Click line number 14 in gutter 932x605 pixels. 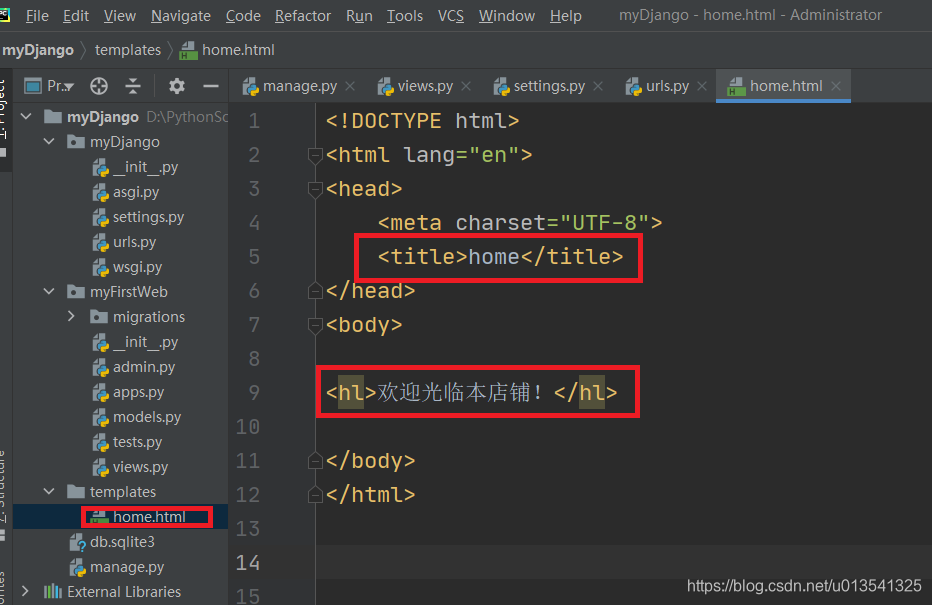click(248, 562)
